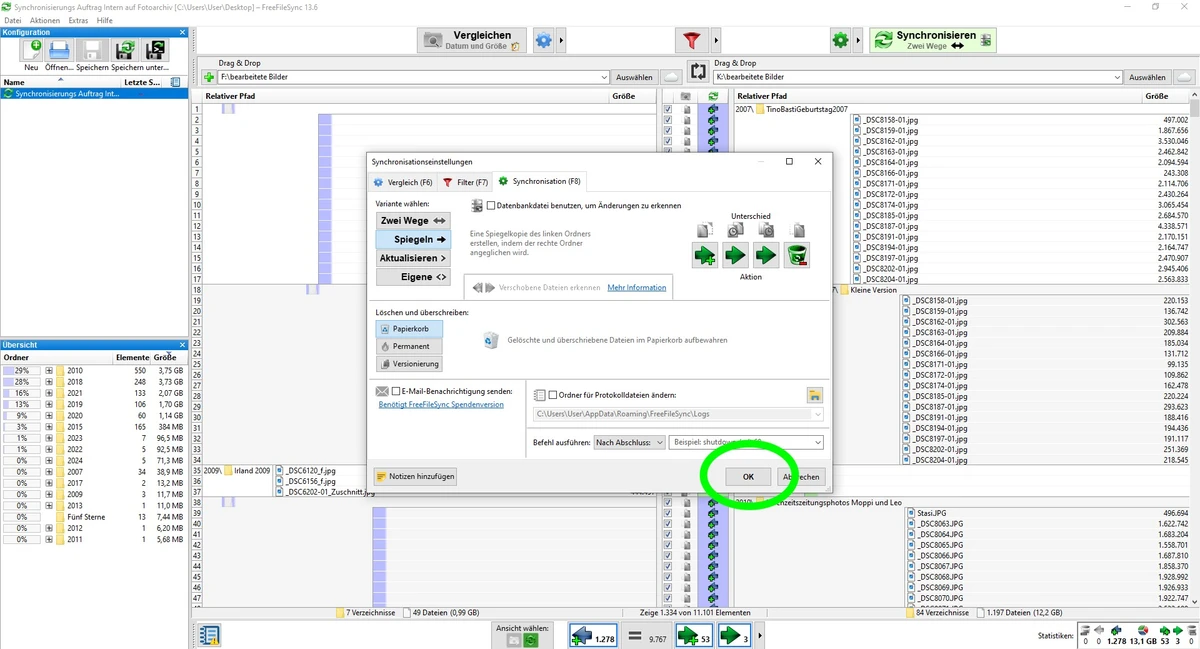This screenshot has height=649, width=1200.
Task: Open the Aktionen menu
Action: 45,20
